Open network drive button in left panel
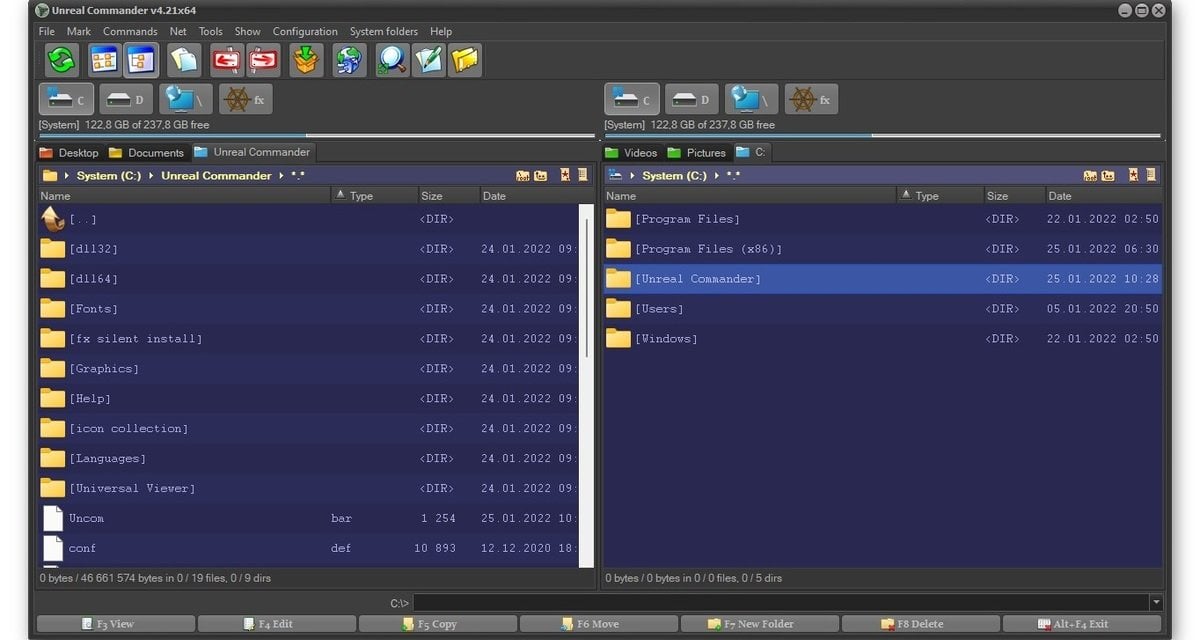 [186, 99]
